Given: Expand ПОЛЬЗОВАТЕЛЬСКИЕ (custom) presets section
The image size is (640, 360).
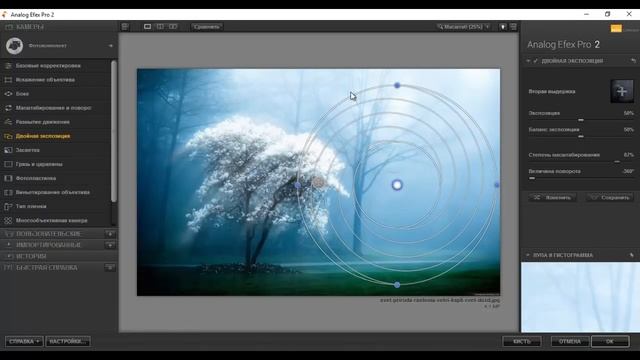Looking at the screenshot, I should [x=48, y=234].
